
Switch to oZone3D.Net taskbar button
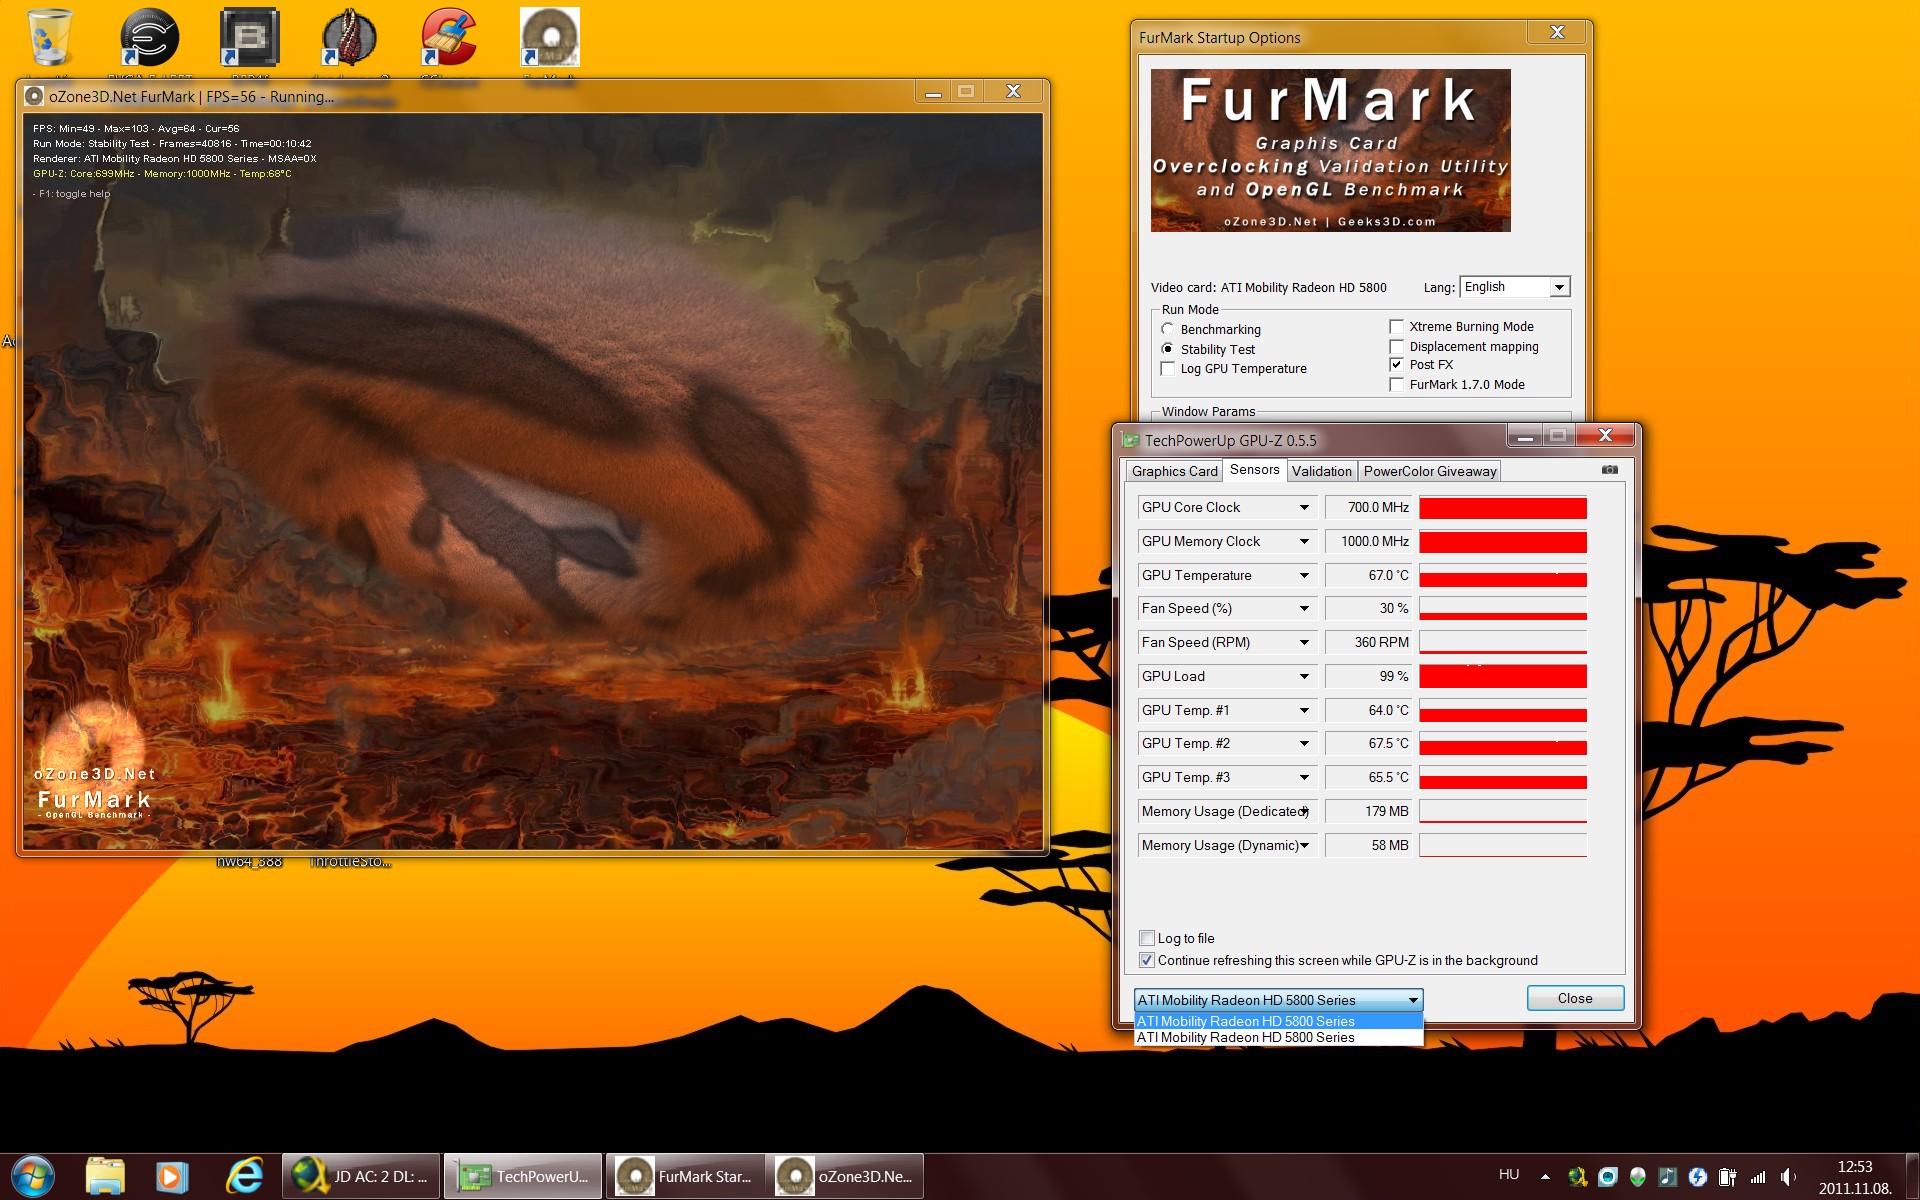(846, 1176)
